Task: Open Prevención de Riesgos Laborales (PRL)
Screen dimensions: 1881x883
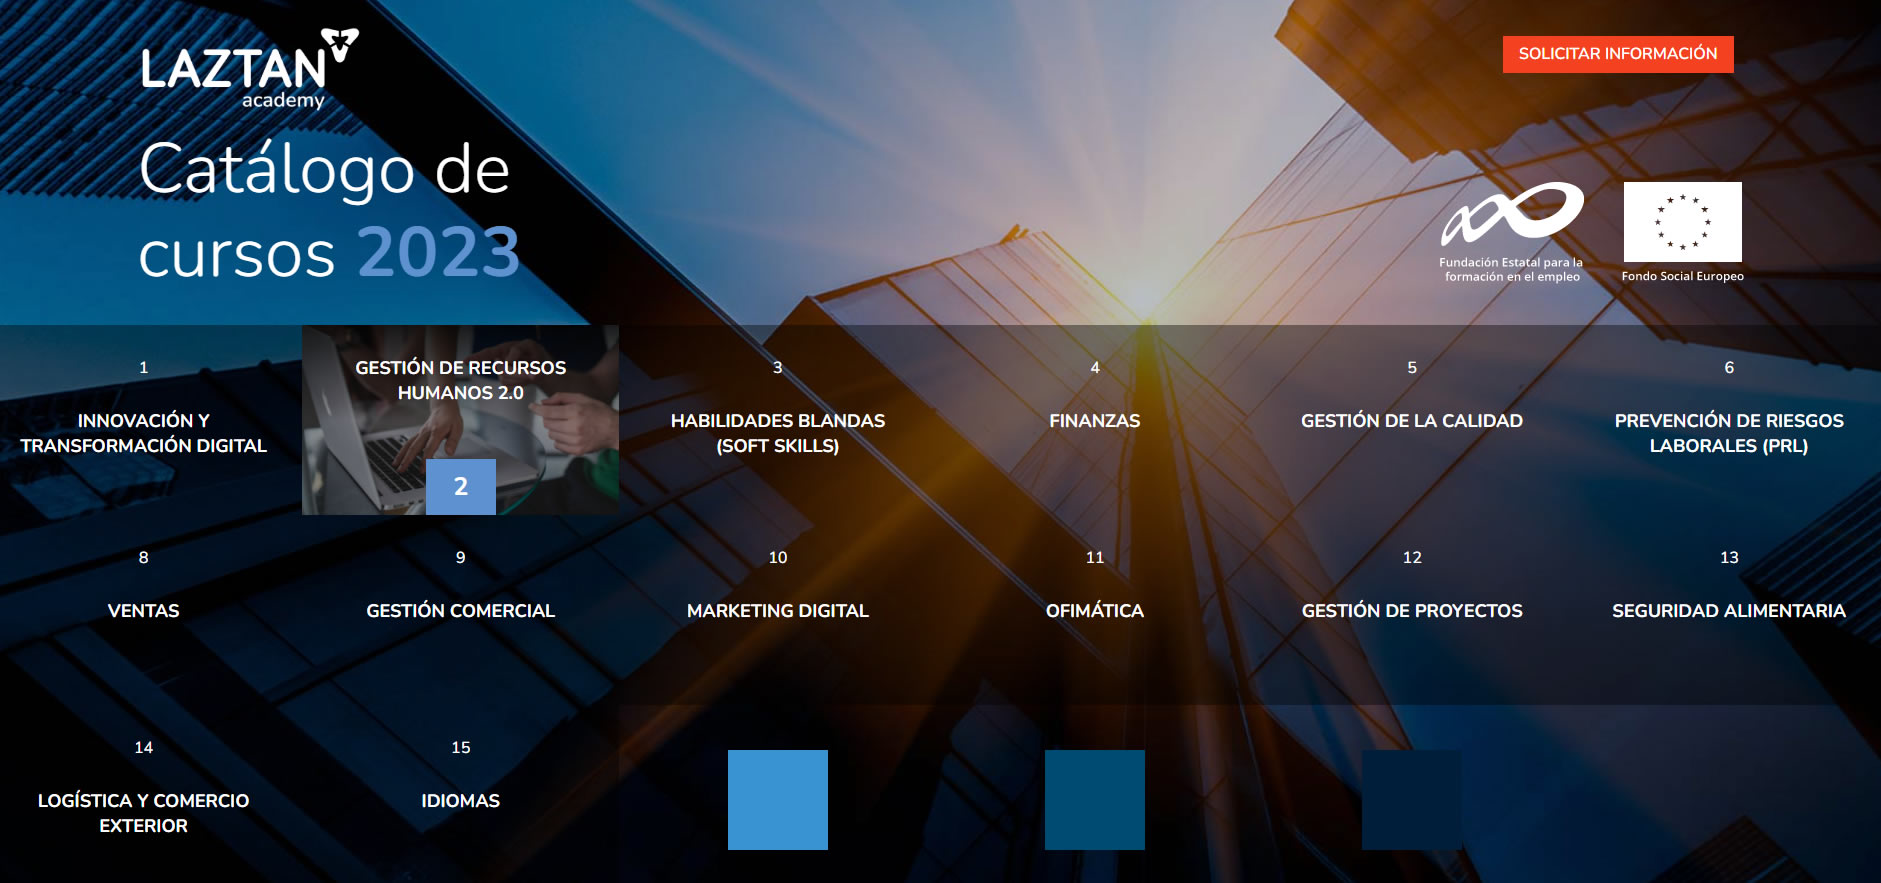Action: [1729, 433]
